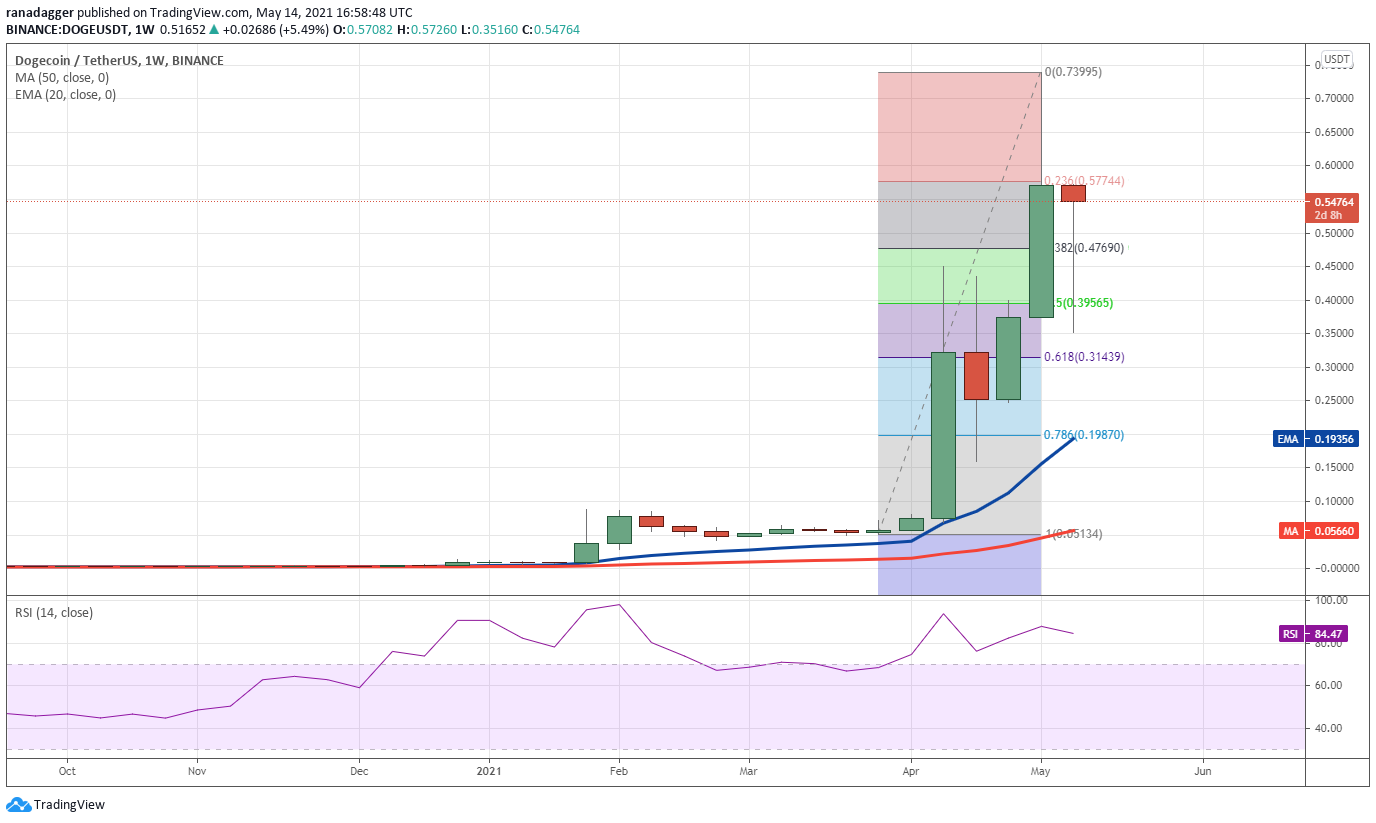The width and height of the screenshot is (1376, 823).
Task: Click 0.30000 on the price axis
Action: (1333, 367)
